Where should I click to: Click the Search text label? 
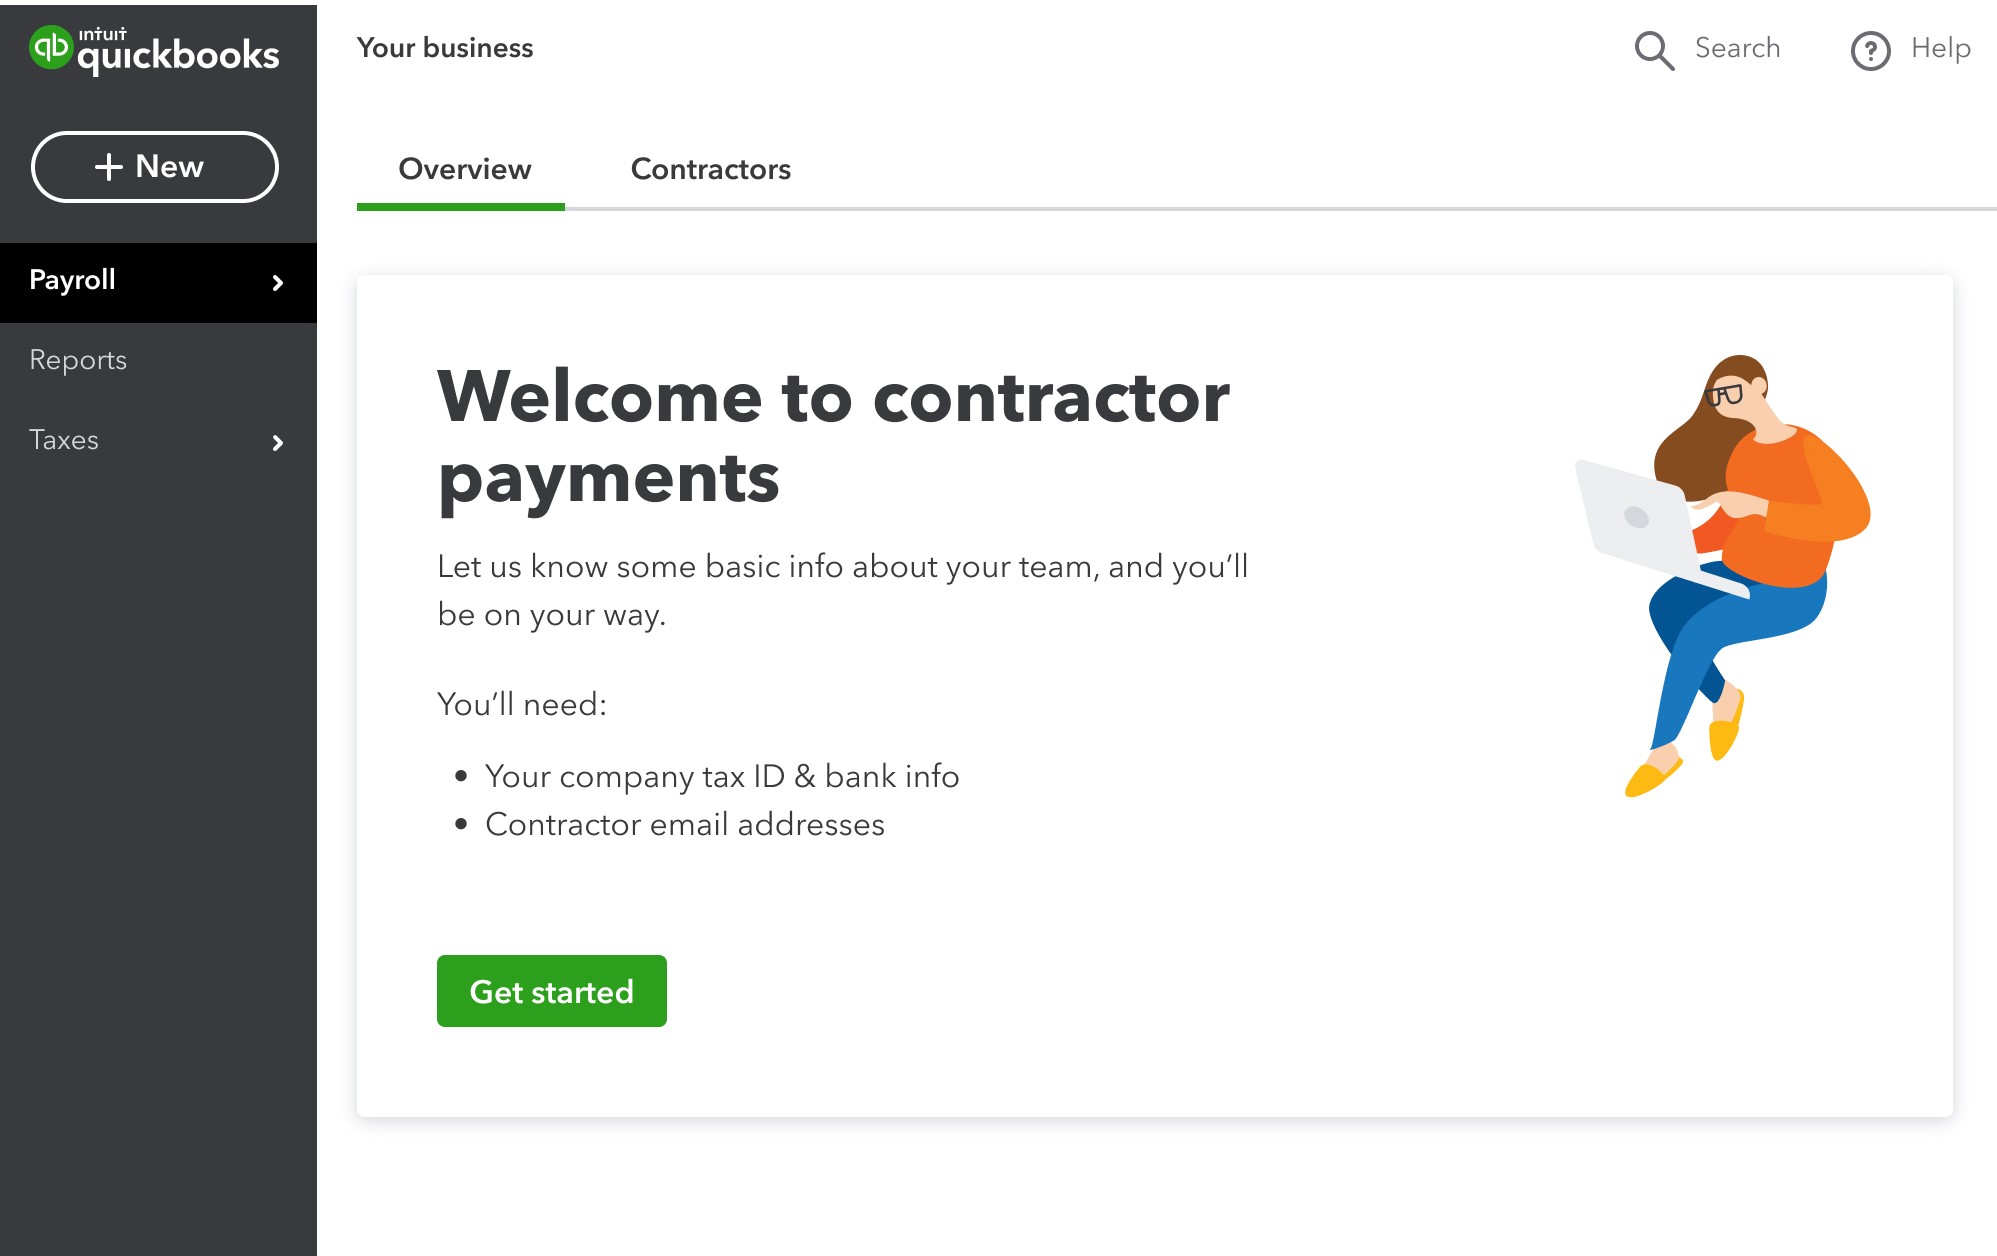[x=1737, y=47]
